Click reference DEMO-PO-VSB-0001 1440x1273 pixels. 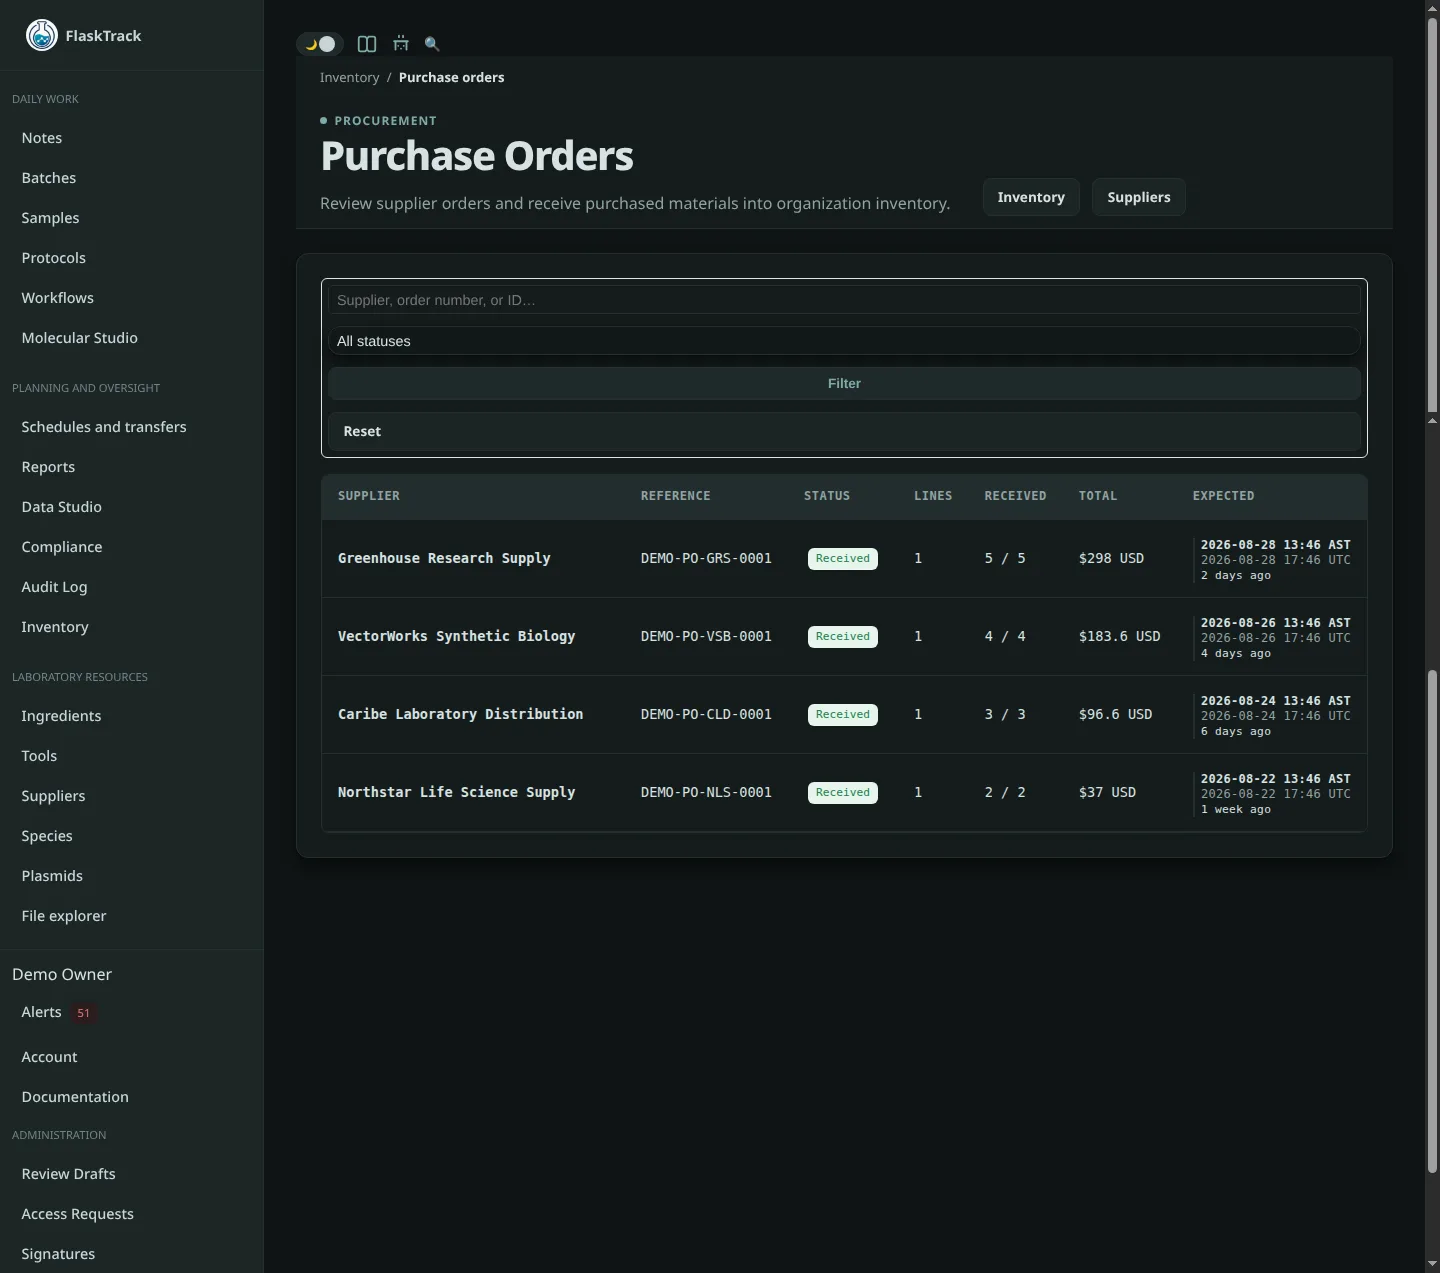click(x=706, y=636)
